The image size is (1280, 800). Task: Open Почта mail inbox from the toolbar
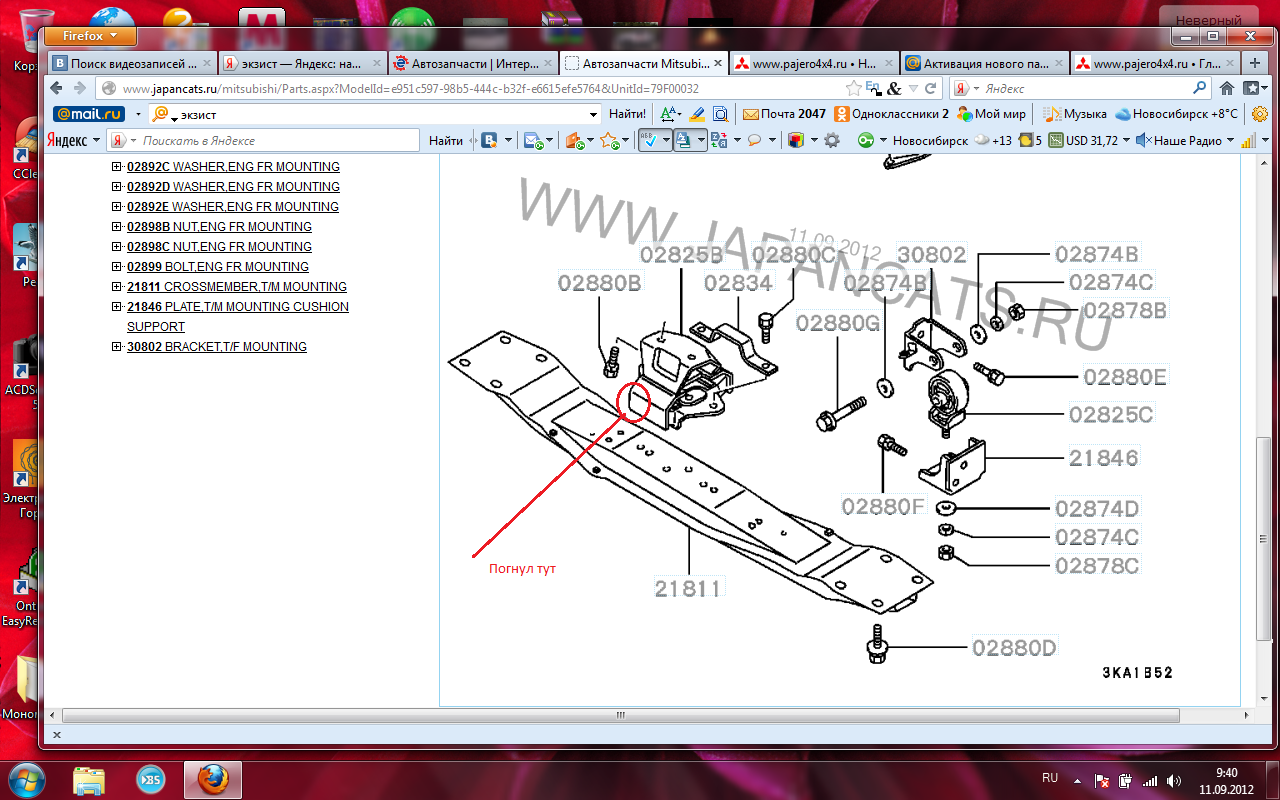pyautogui.click(x=785, y=114)
